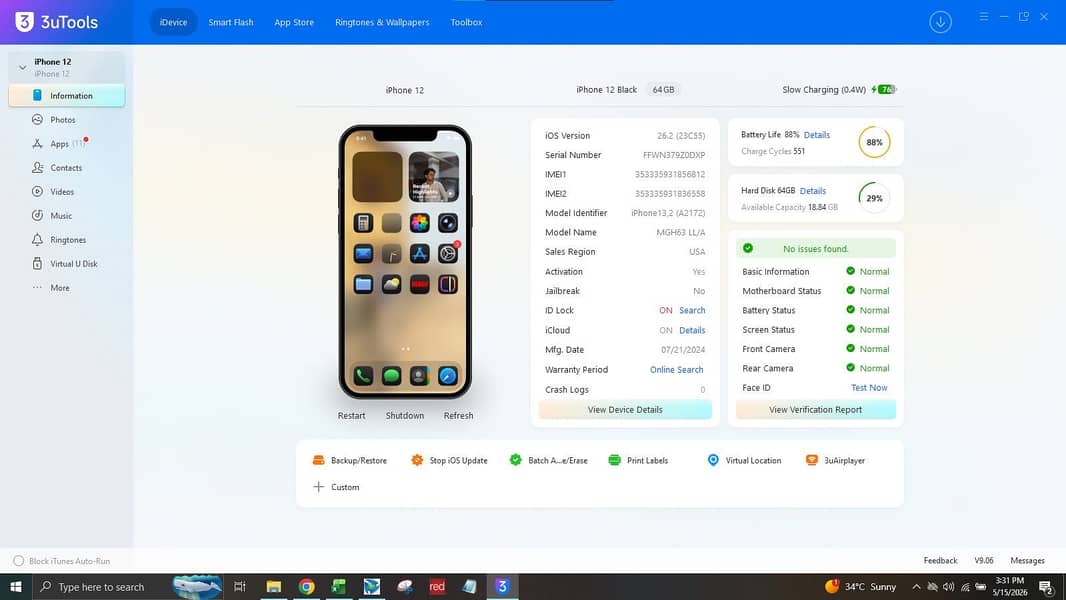Open Windows Start menu
This screenshot has height=600, width=1066.
click(16, 586)
